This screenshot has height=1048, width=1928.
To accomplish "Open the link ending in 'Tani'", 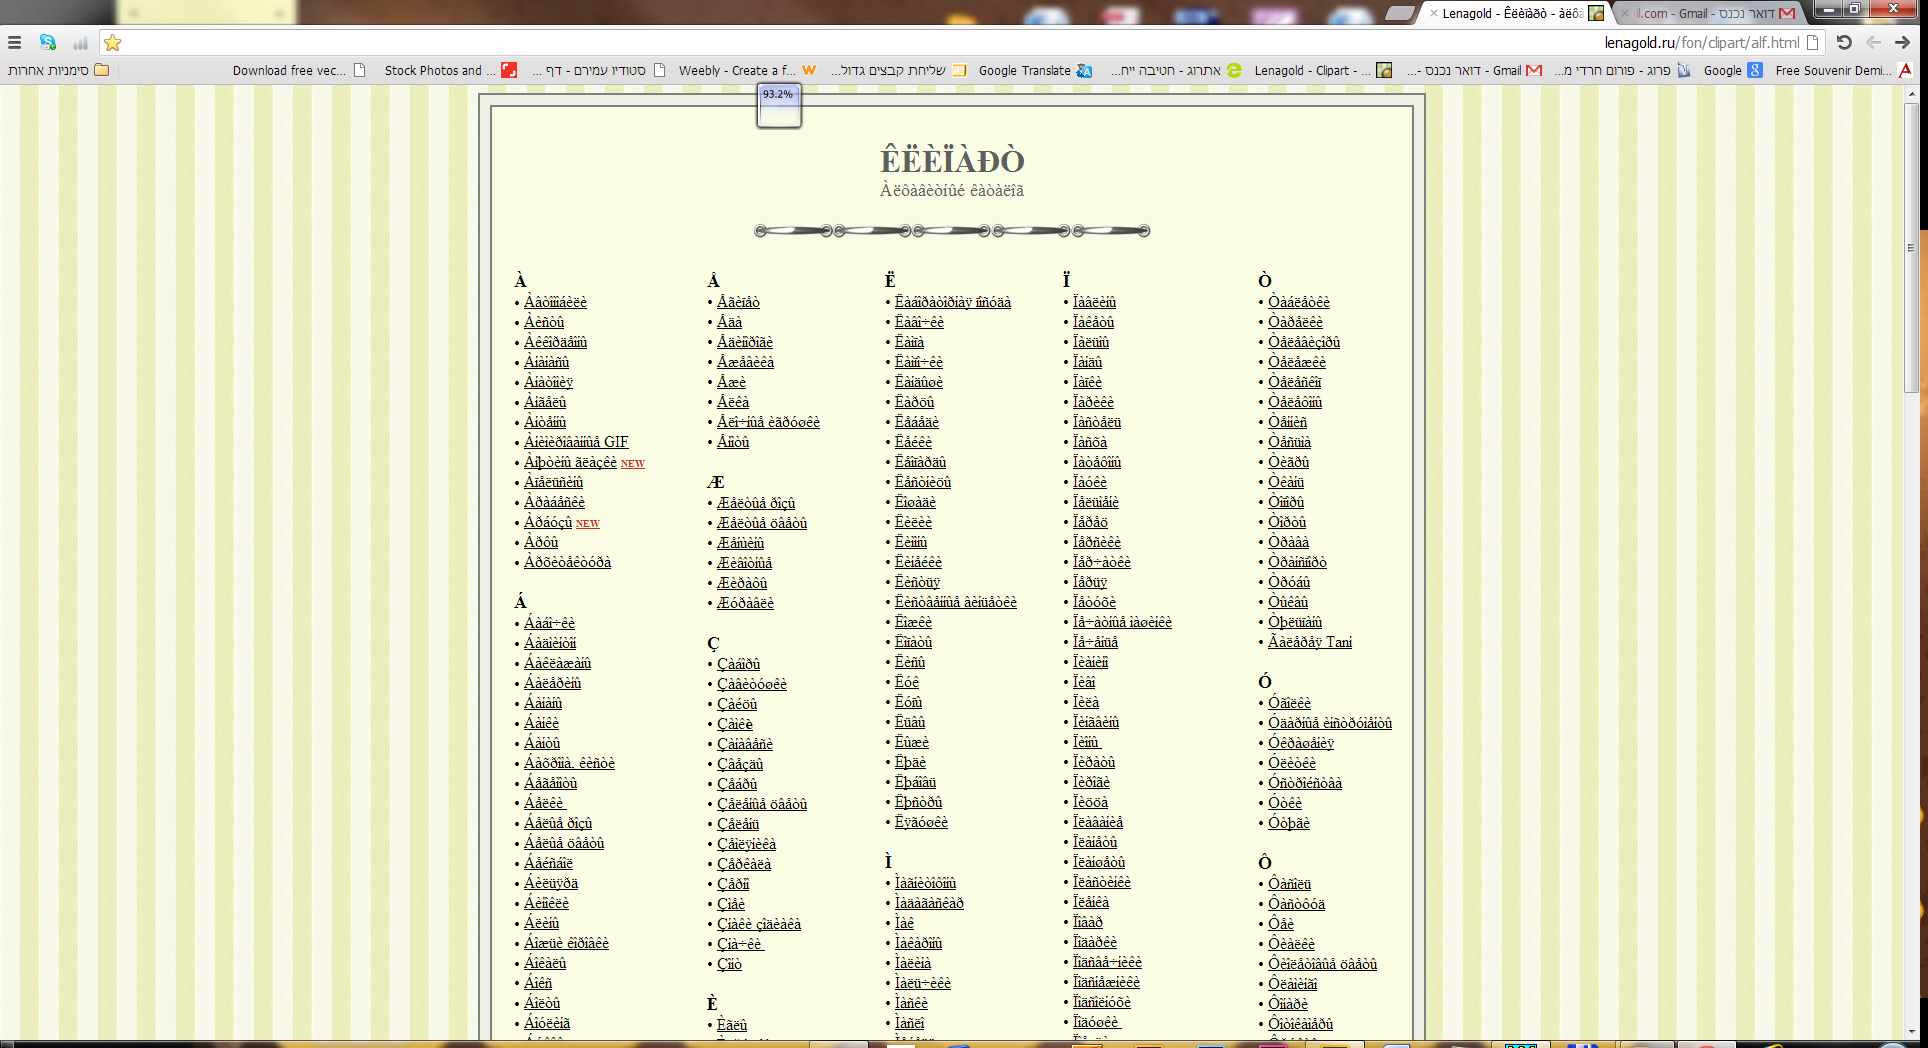I will point(1310,642).
